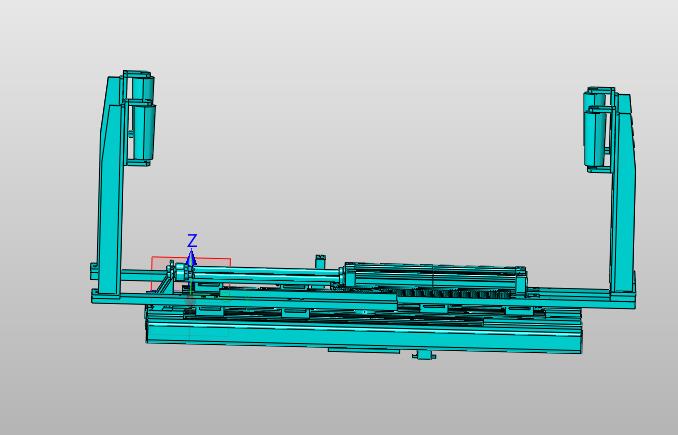Click the small block under the base beam
Viewport: 678px width, 435px height.
click(424, 355)
